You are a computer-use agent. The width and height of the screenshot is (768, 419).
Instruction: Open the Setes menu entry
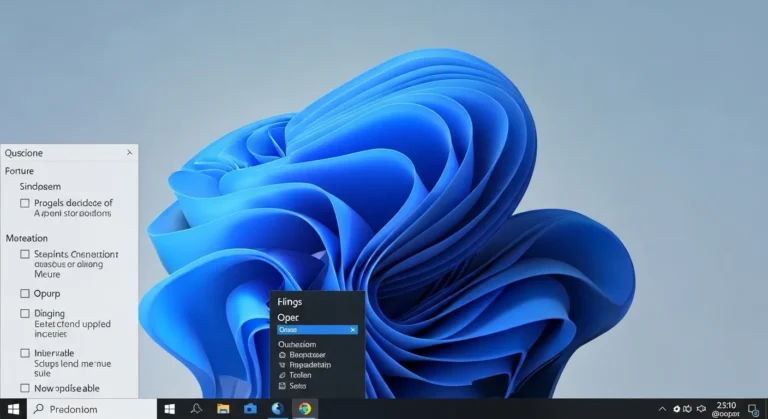click(x=298, y=386)
